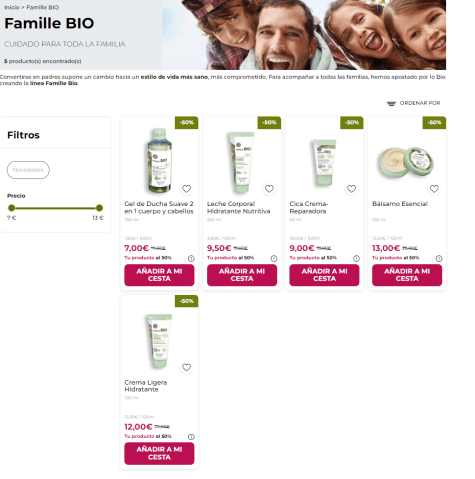Open info icon beside Gel de Ducha offer
The width and height of the screenshot is (475, 479).
pyautogui.click(x=191, y=258)
